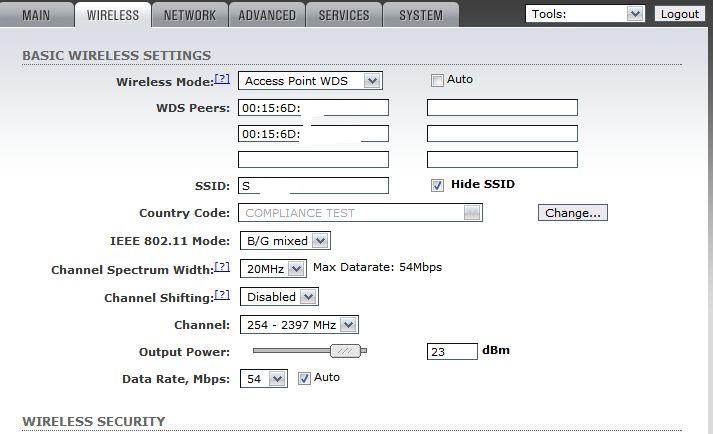
Task: Click the Output Power slider handle
Action: tap(345, 351)
